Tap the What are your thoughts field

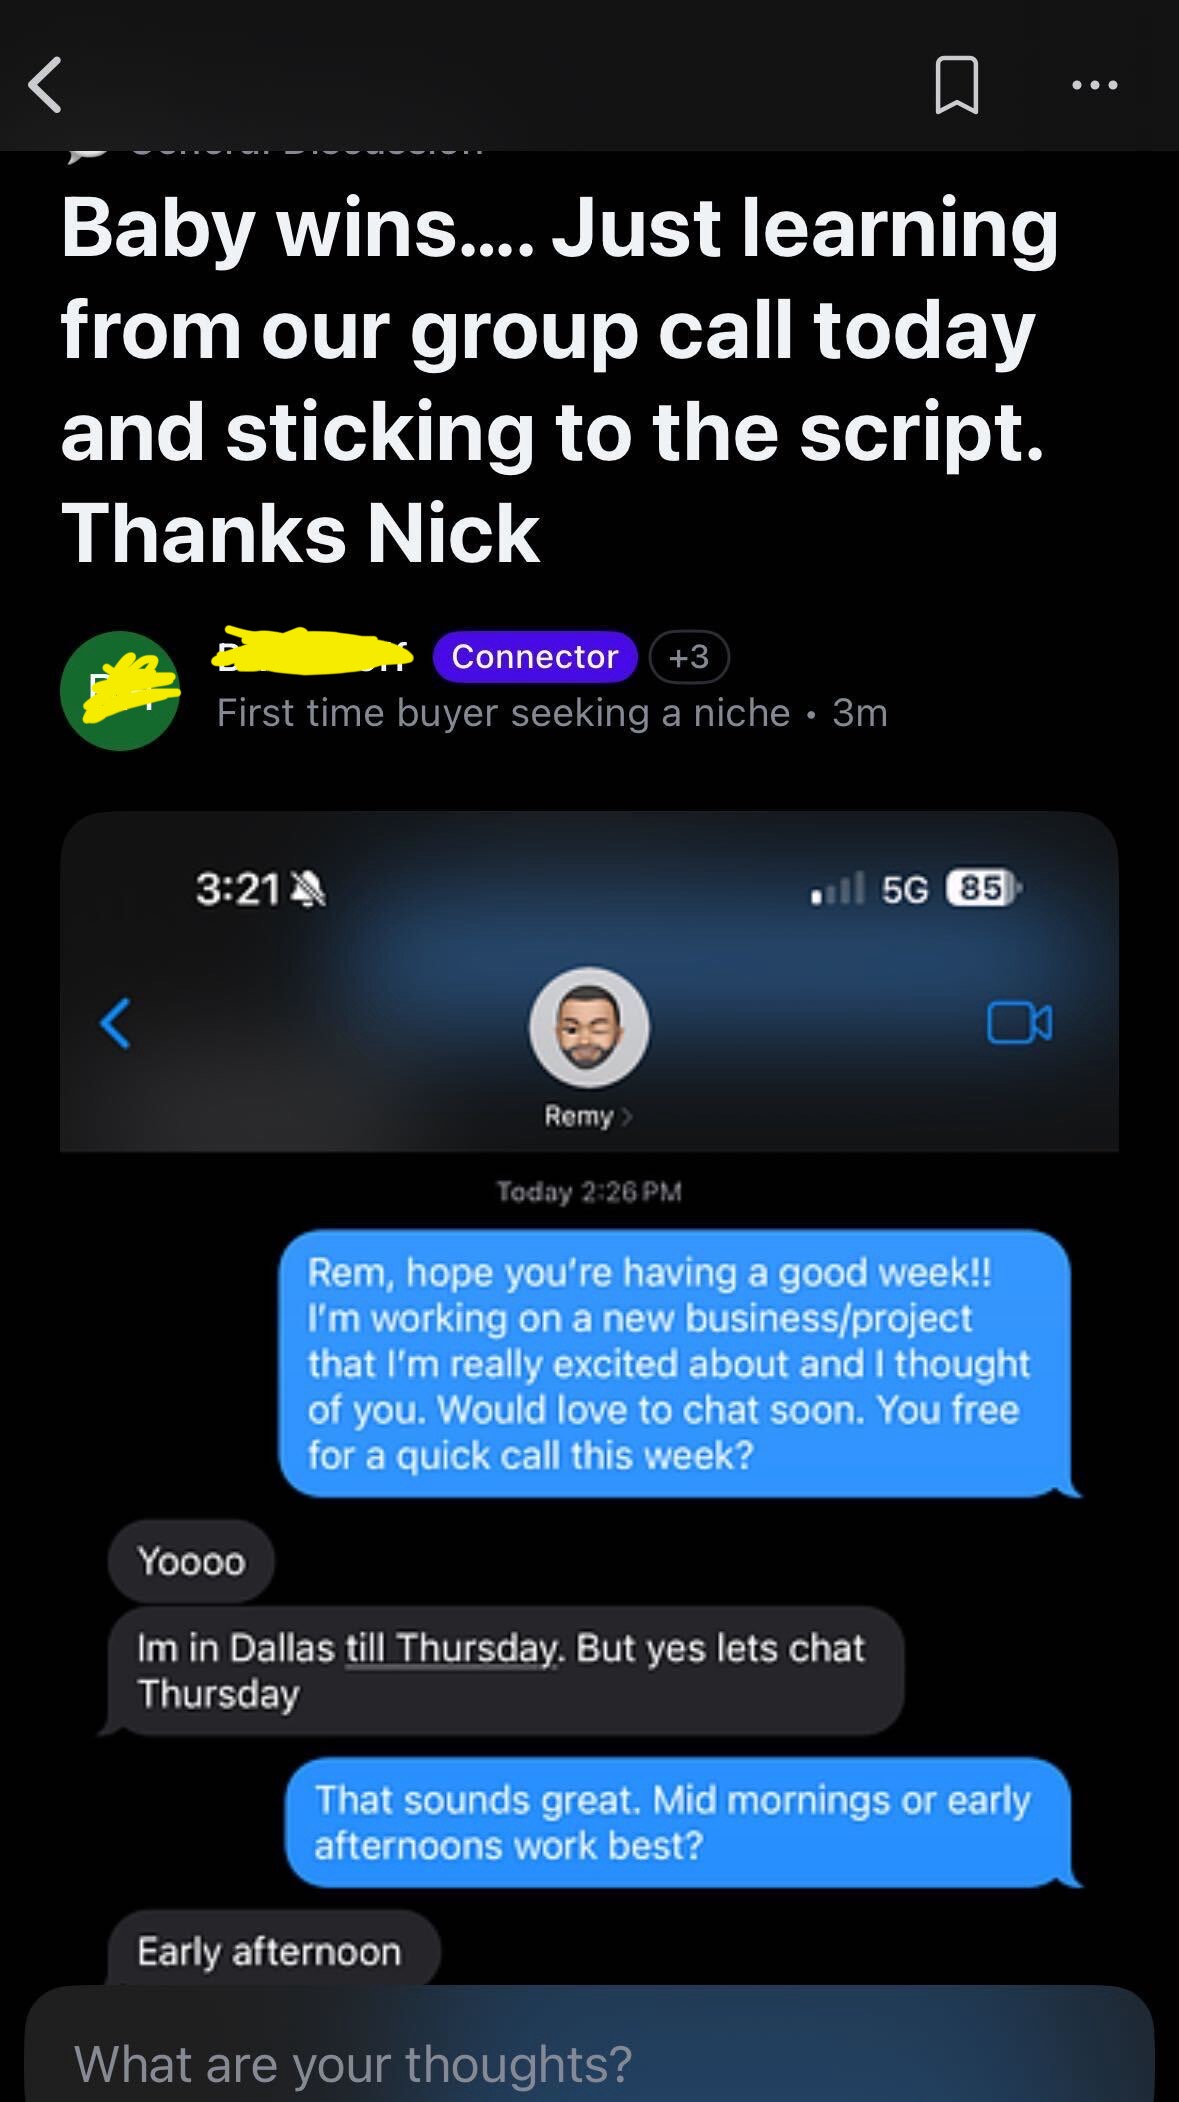coord(589,2062)
